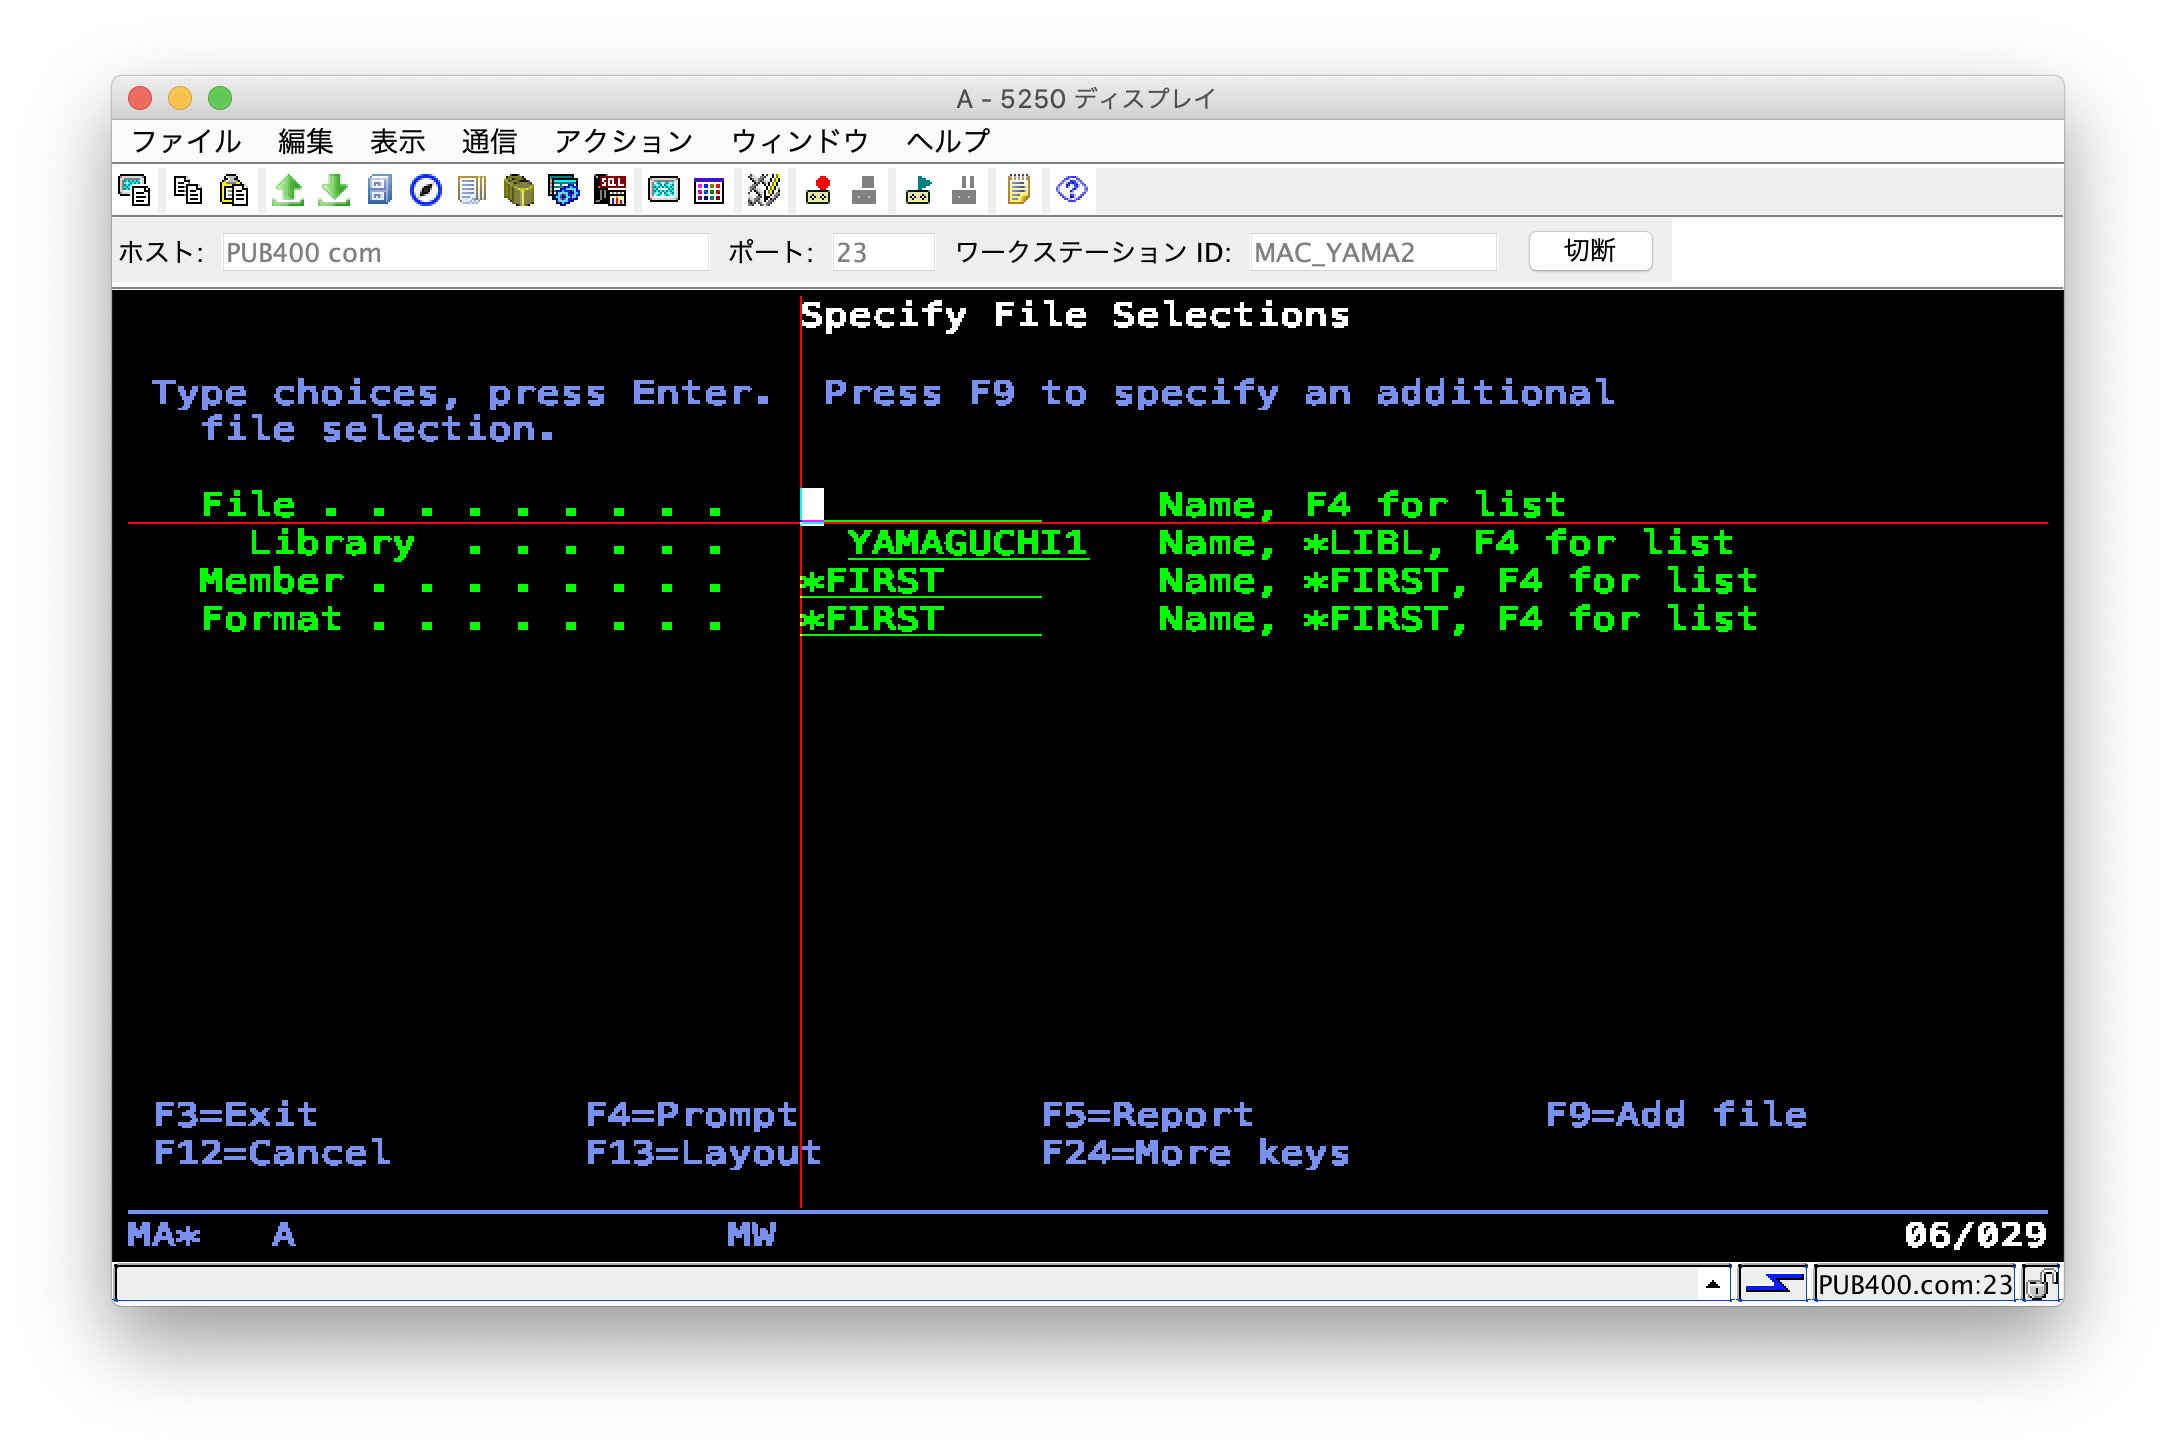Expand the status bar up-arrow dropdown
The width and height of the screenshot is (2176, 1454).
click(x=1712, y=1284)
